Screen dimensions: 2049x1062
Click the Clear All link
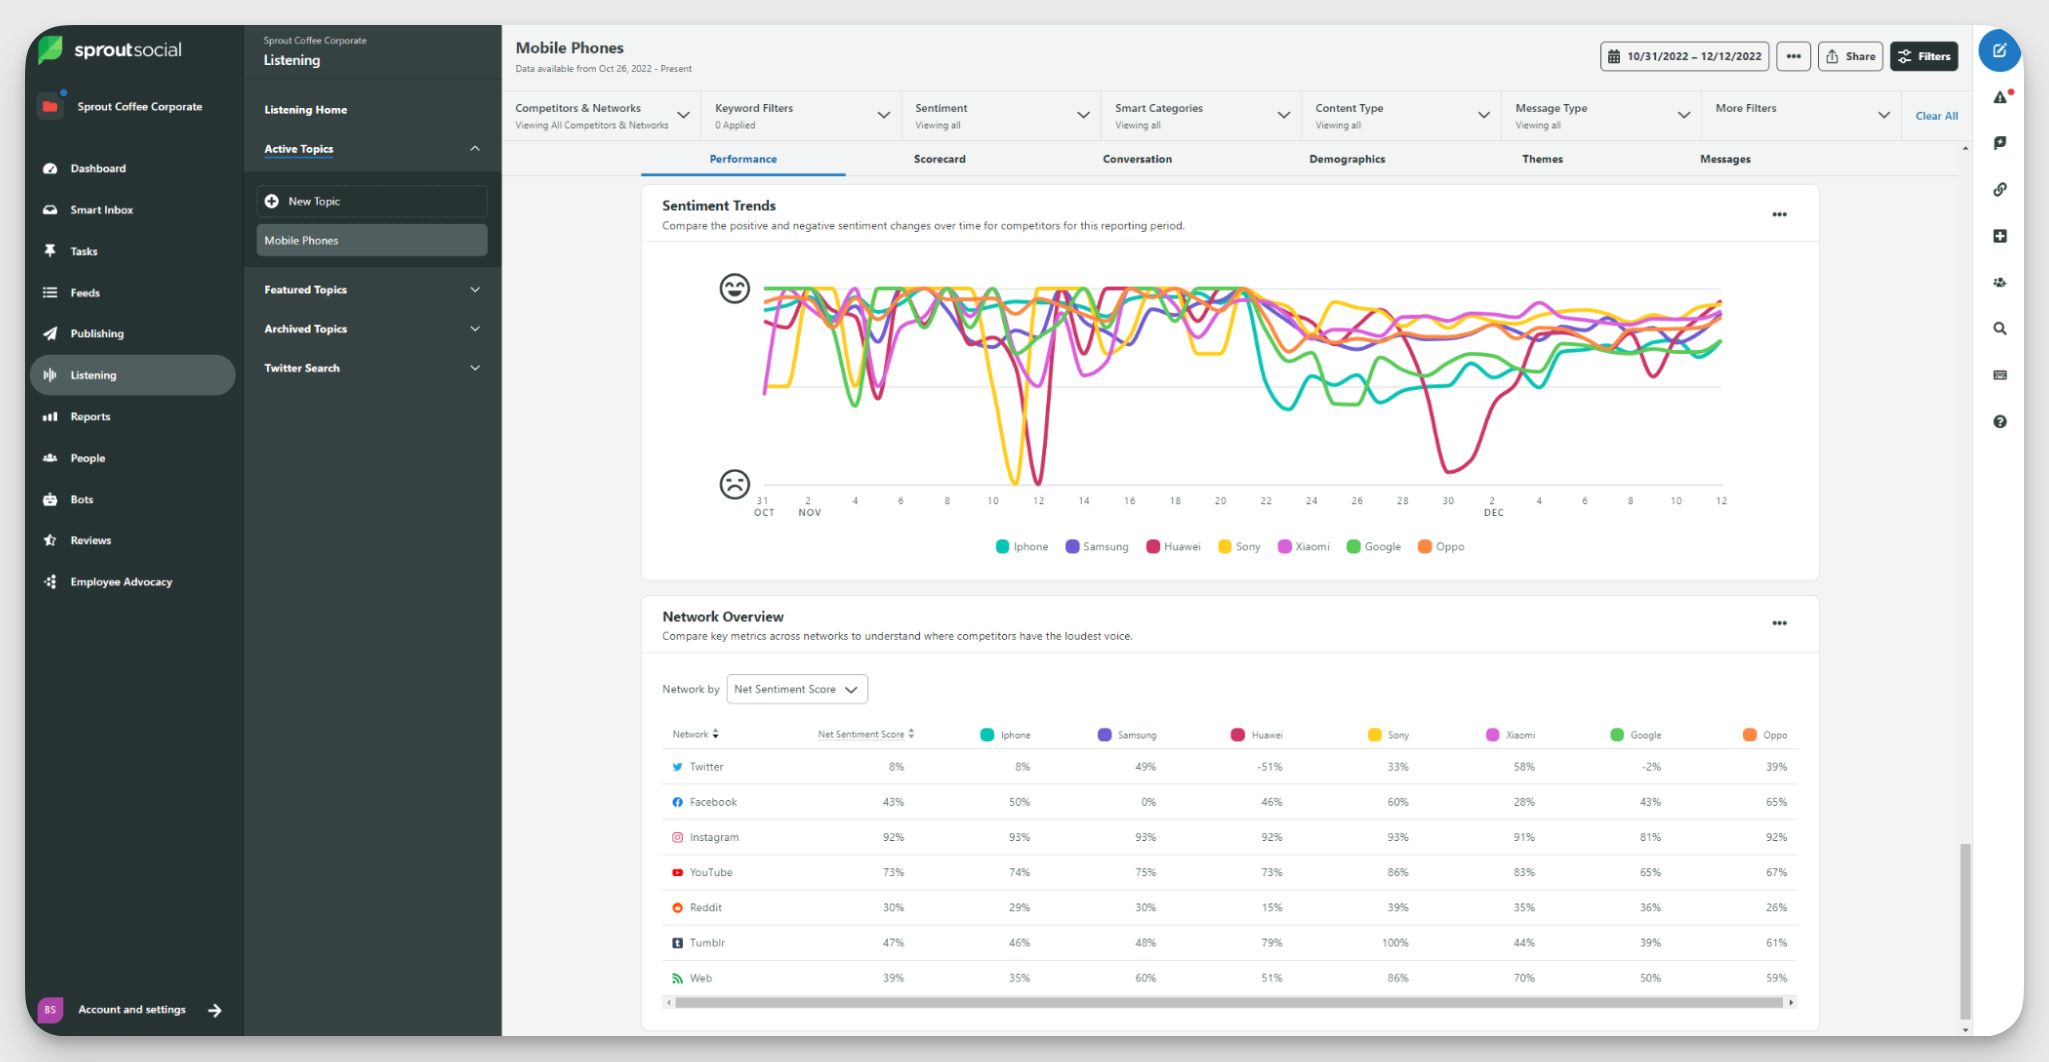[x=1936, y=116]
